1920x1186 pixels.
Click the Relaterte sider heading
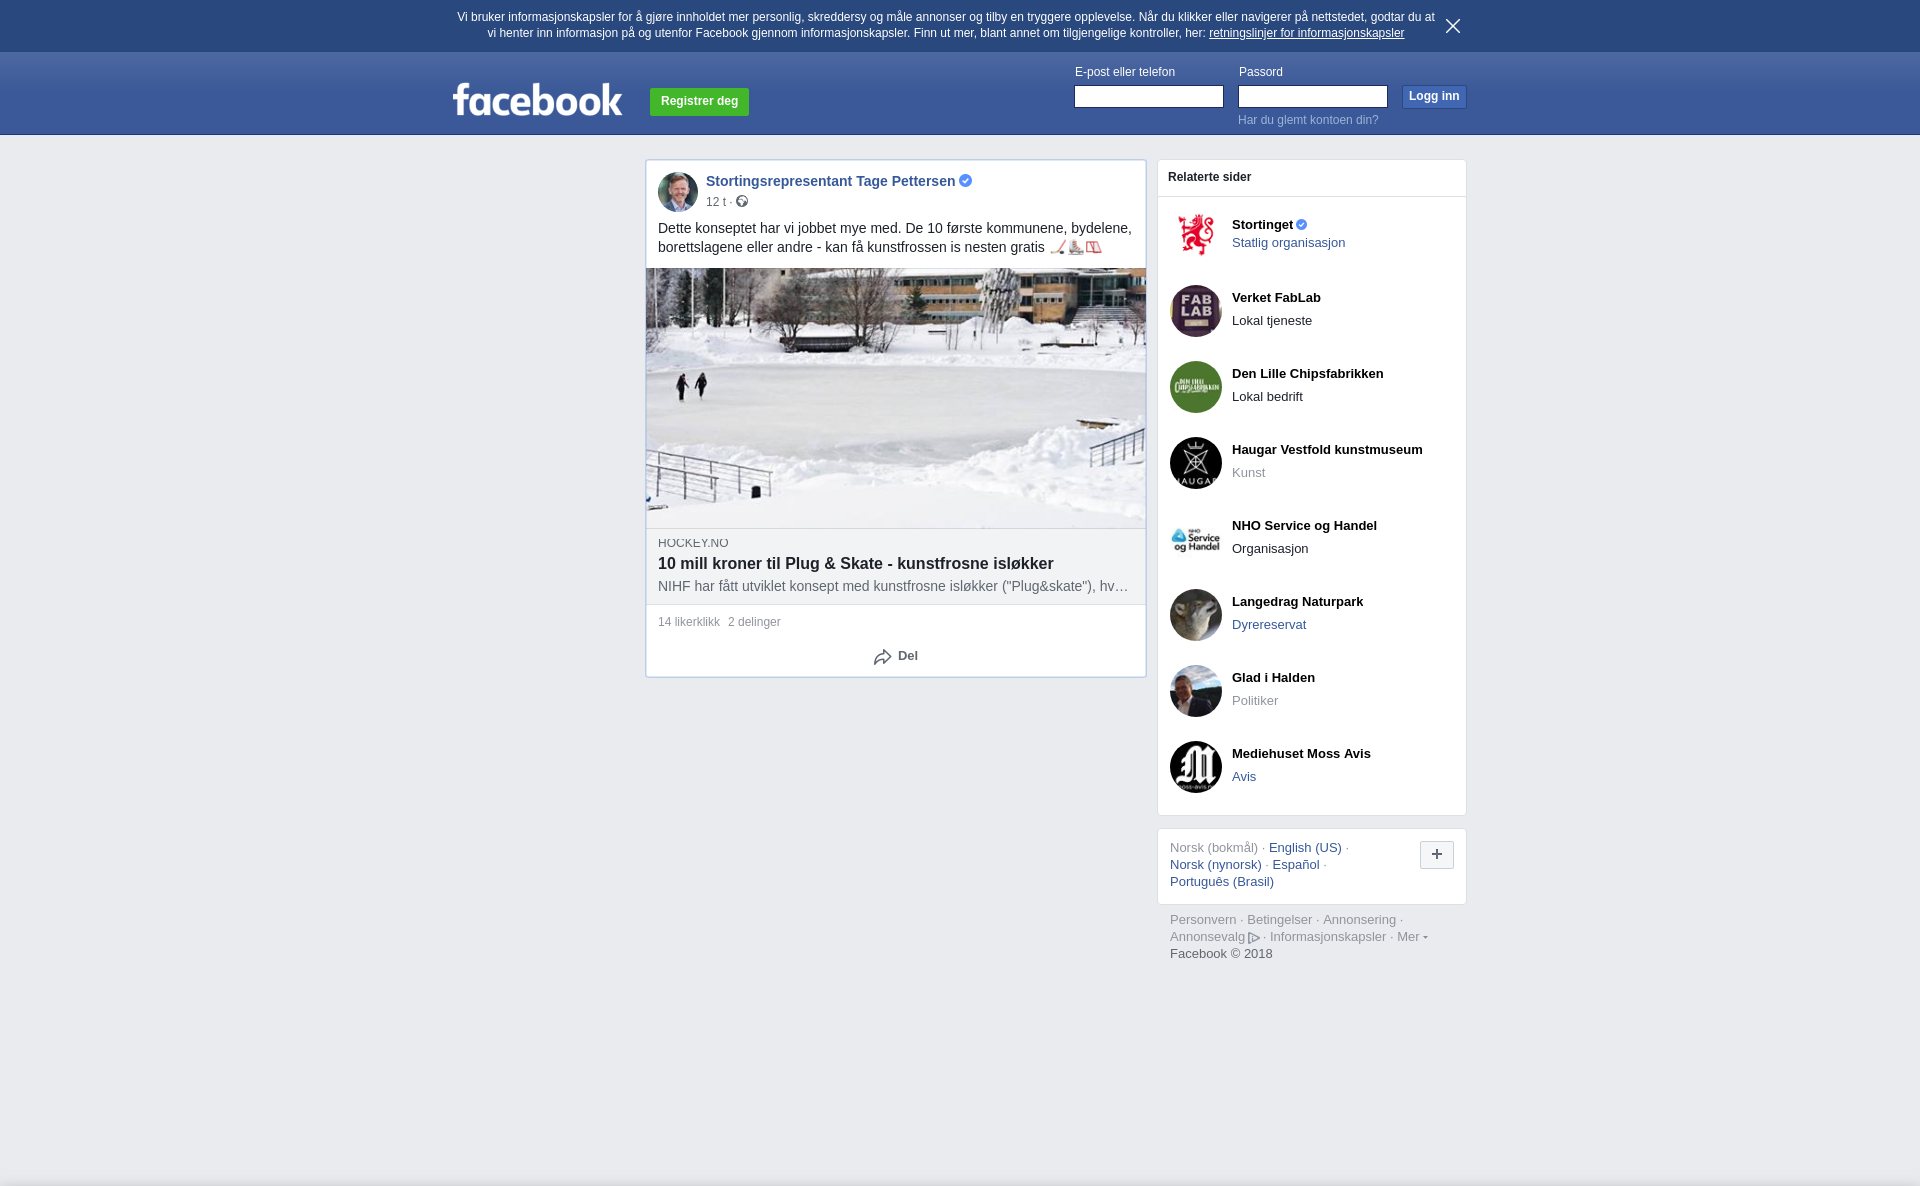pos(1209,177)
